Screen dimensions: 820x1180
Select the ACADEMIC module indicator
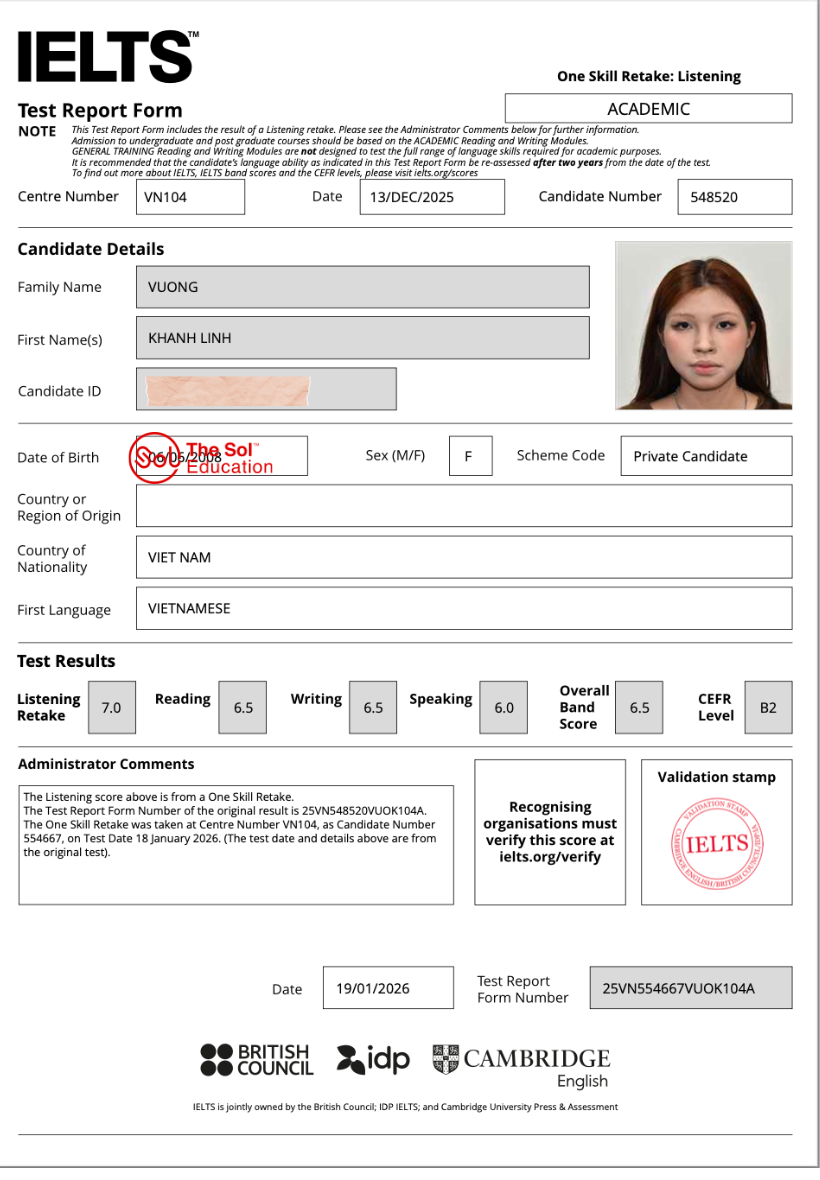(648, 108)
